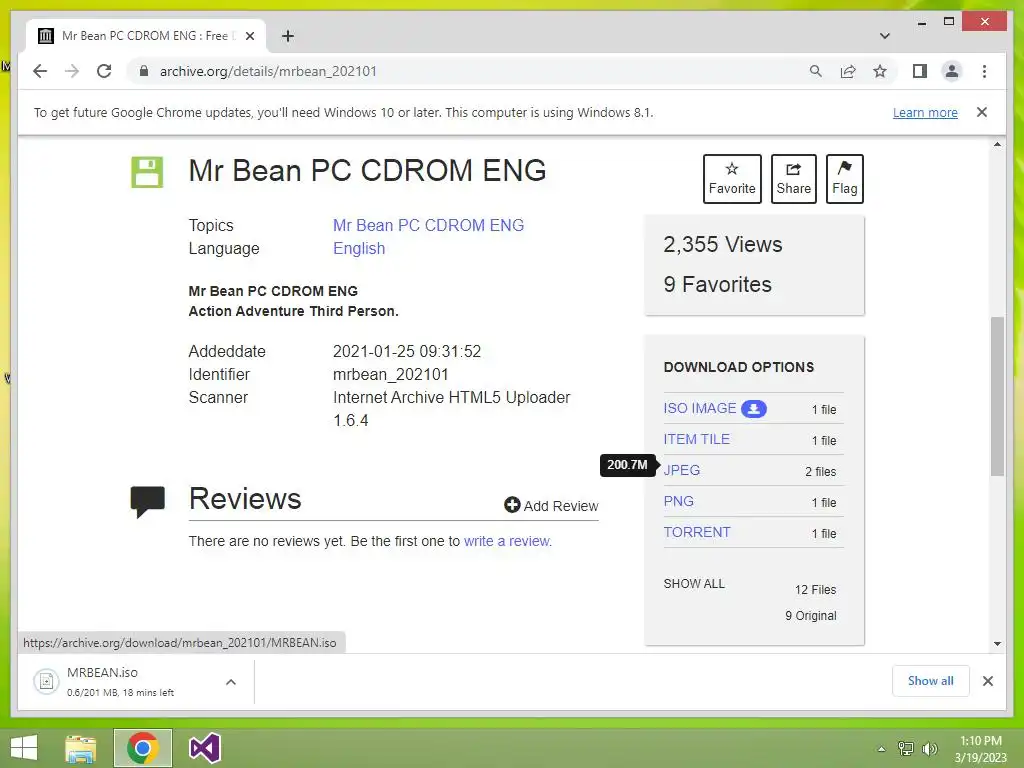
Task: Click the Share button
Action: pos(793,179)
